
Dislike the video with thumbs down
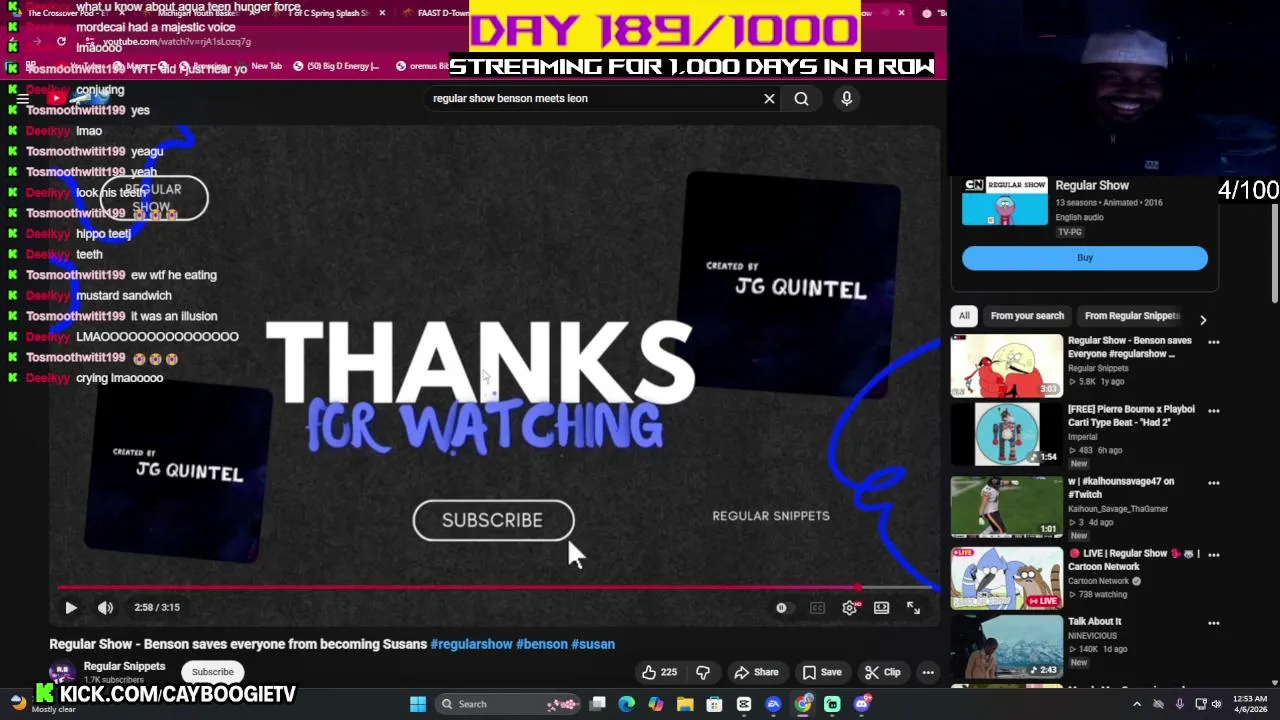(703, 672)
